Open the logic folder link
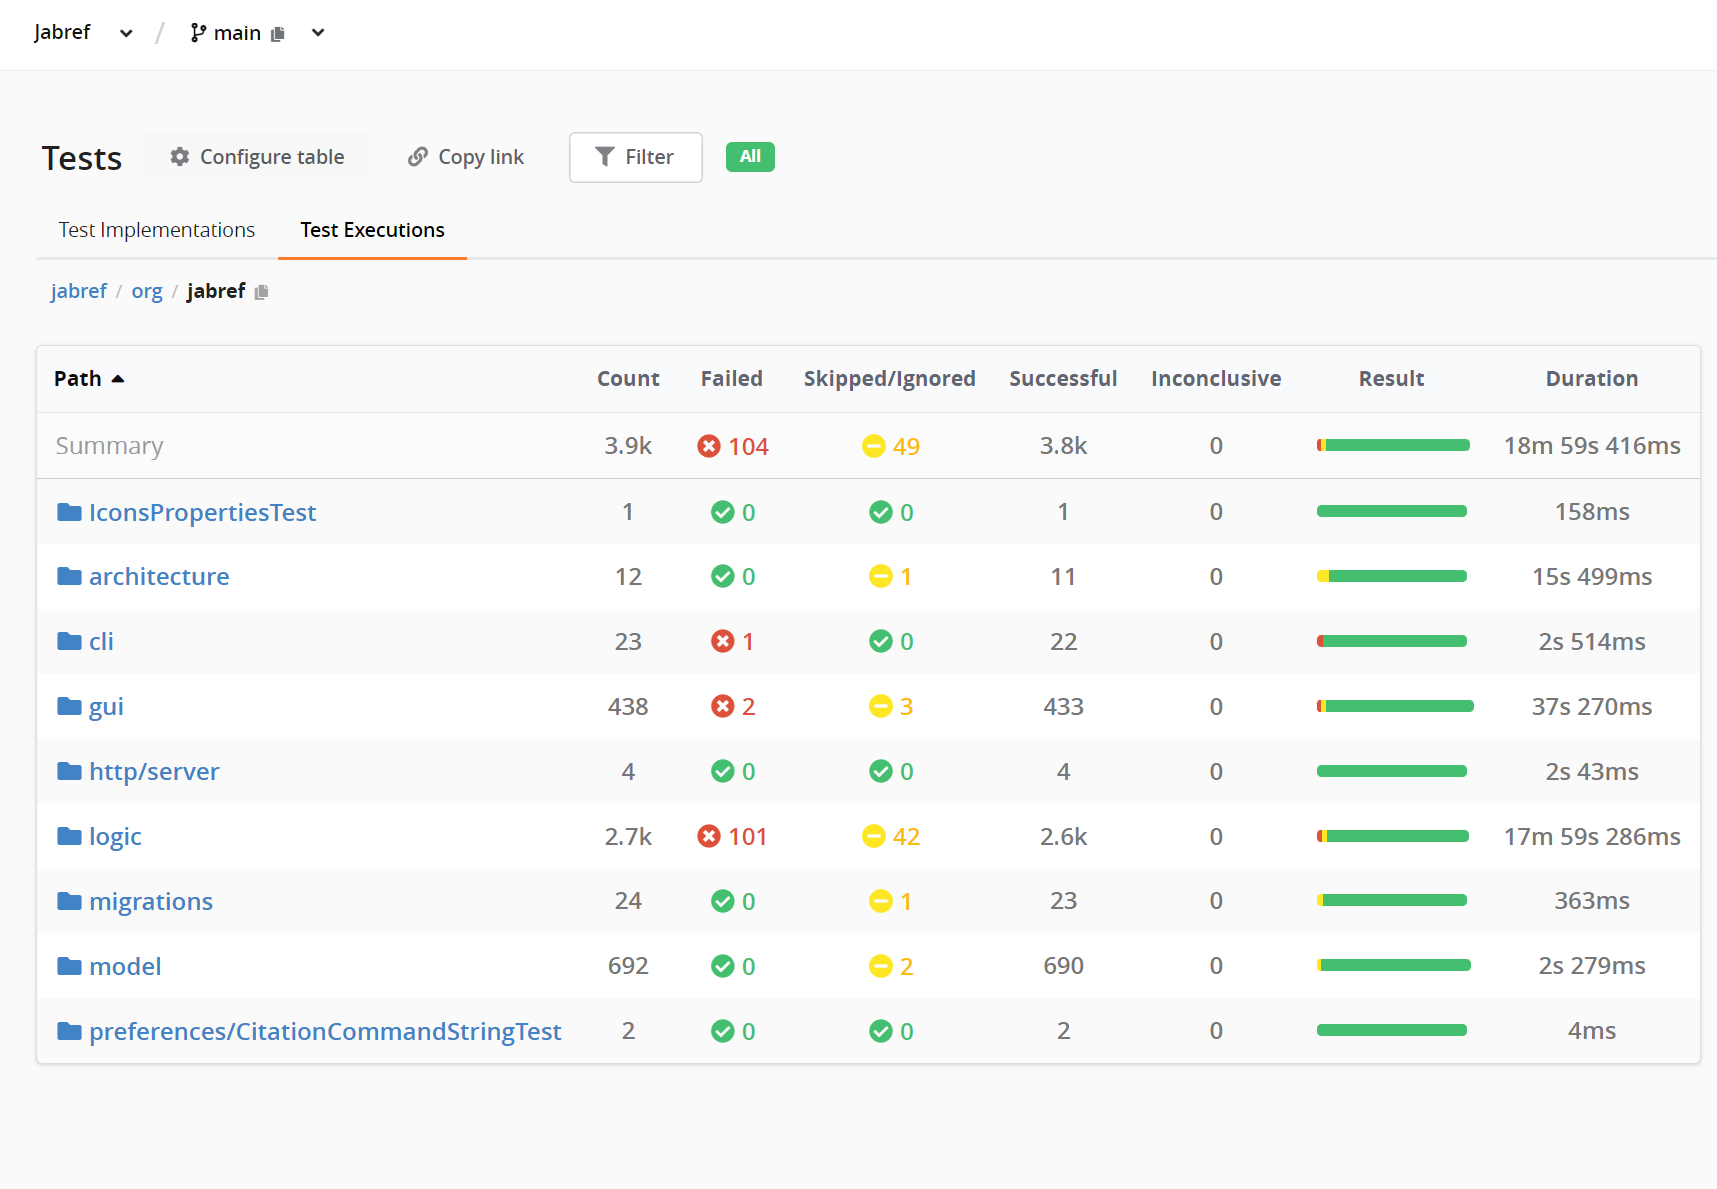 [115, 837]
